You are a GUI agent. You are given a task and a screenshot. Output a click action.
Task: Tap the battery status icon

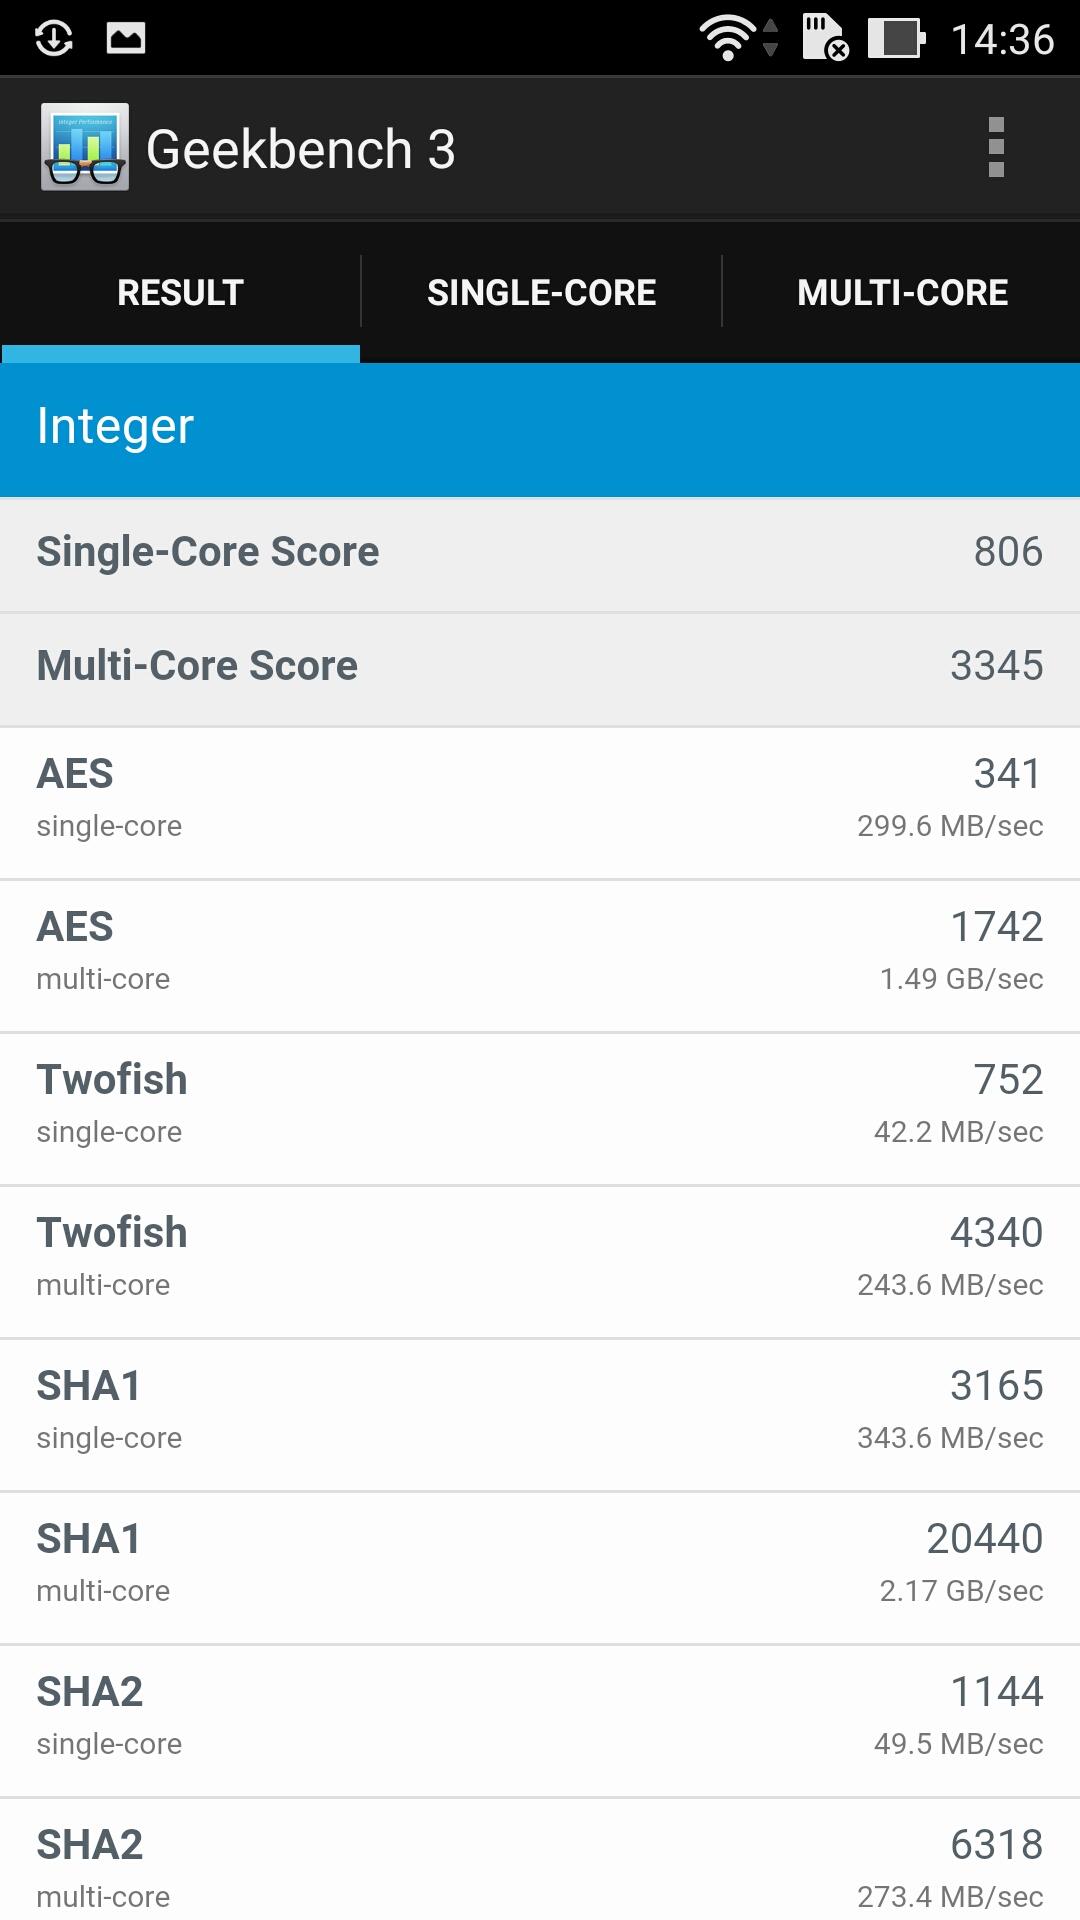pos(895,39)
